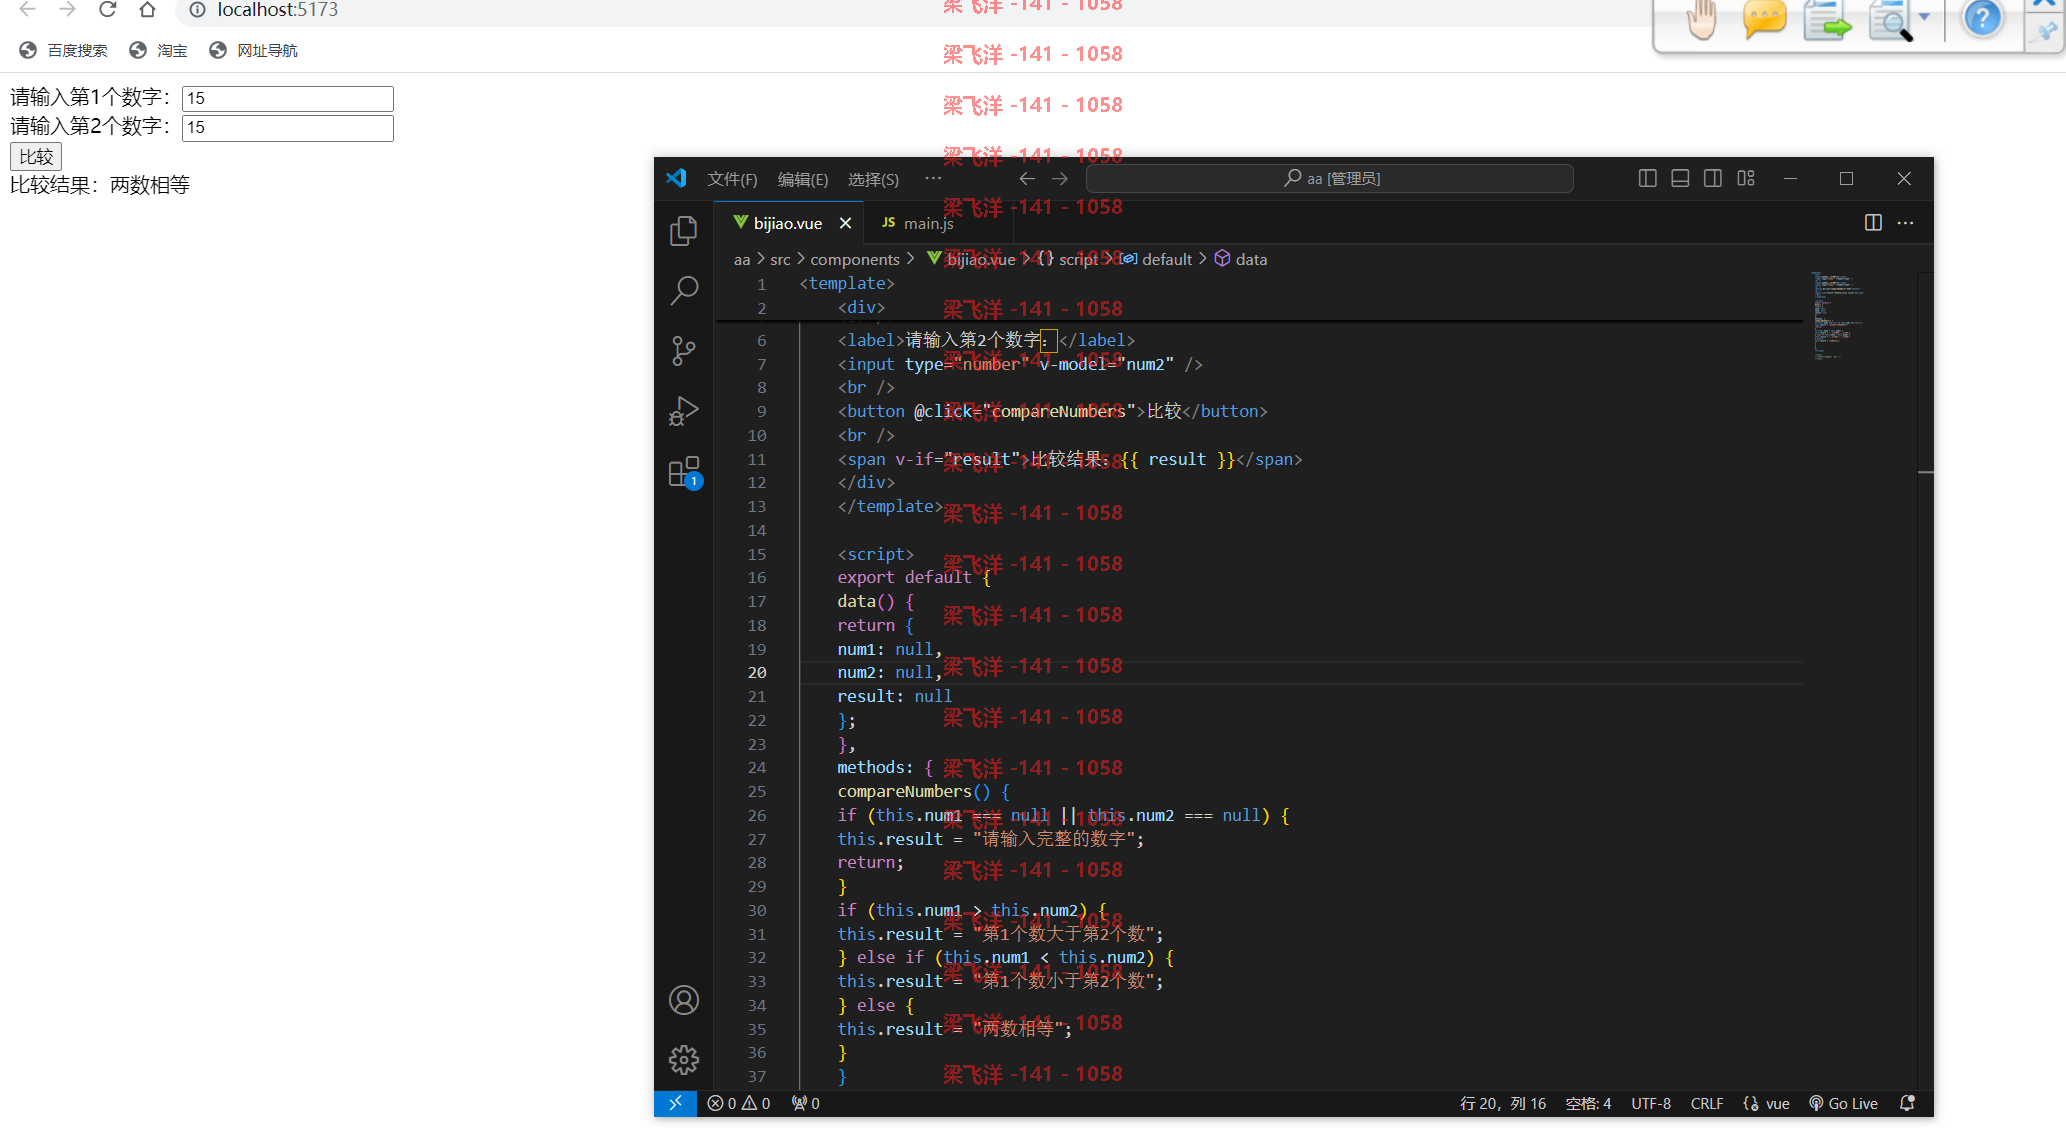Click the magnifier screen icon in floating toolbar

pyautogui.click(x=1889, y=21)
